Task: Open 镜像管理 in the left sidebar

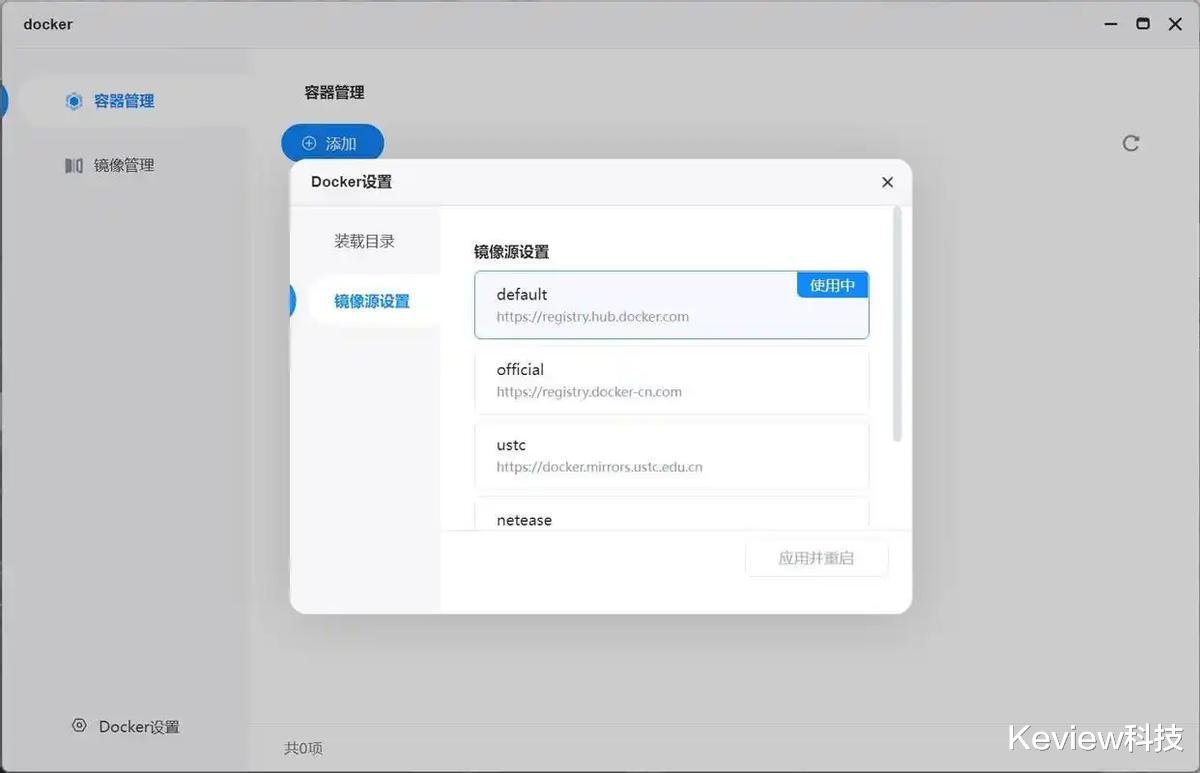Action: click(126, 166)
